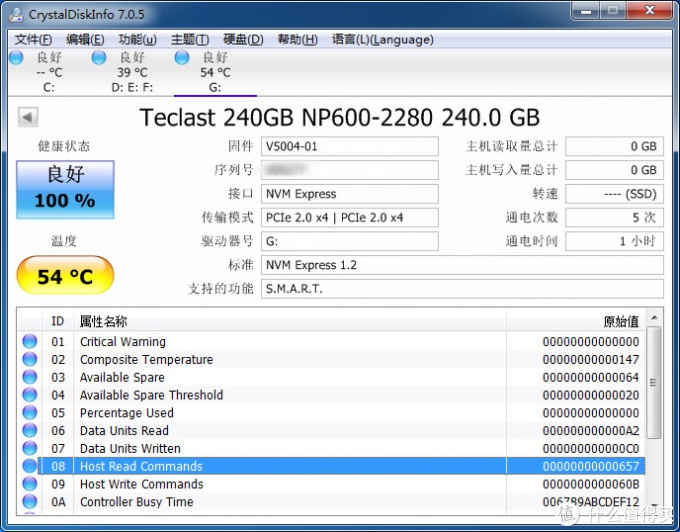Click the standard field NVM Express 1.2

pyautogui.click(x=462, y=265)
